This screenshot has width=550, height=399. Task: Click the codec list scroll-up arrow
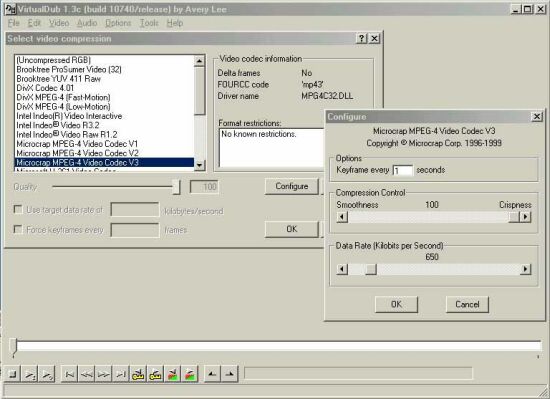click(199, 61)
